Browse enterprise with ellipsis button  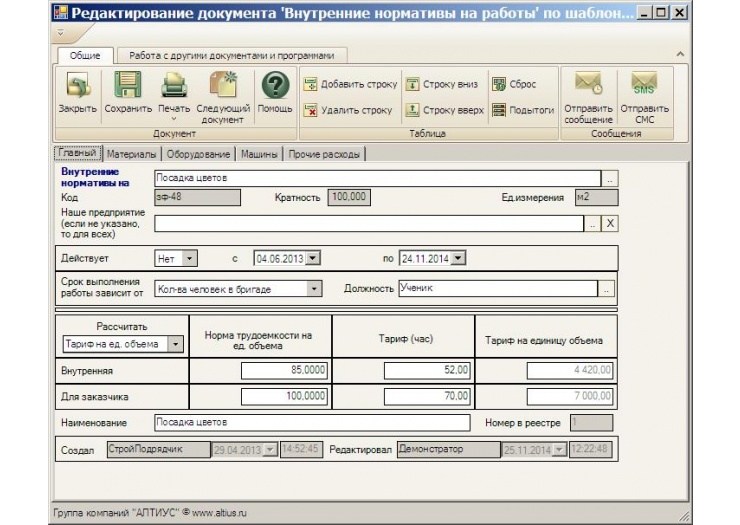tap(592, 224)
